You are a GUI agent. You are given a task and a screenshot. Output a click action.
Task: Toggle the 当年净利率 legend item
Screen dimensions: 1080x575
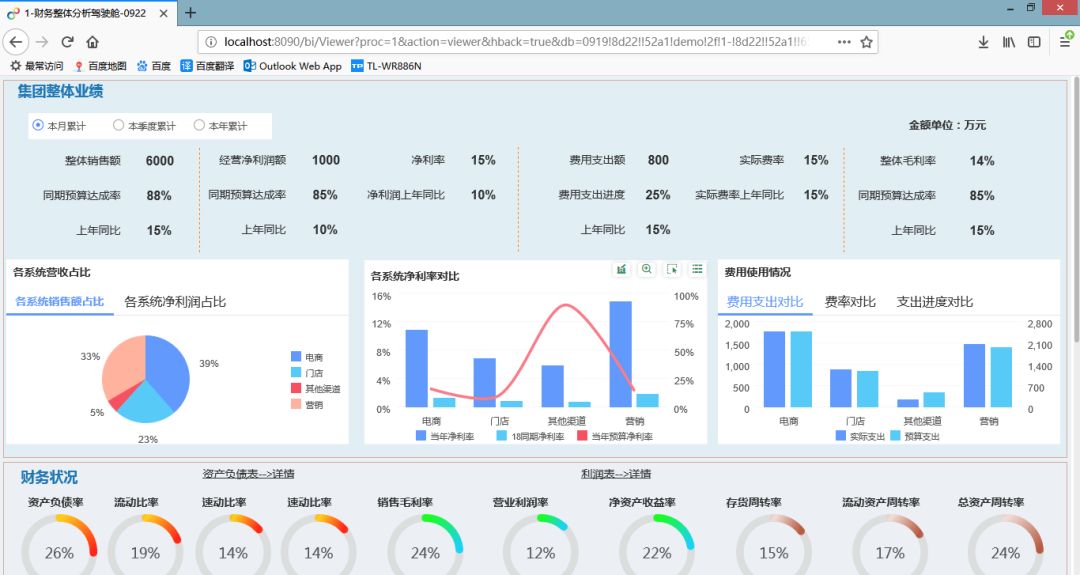point(445,436)
